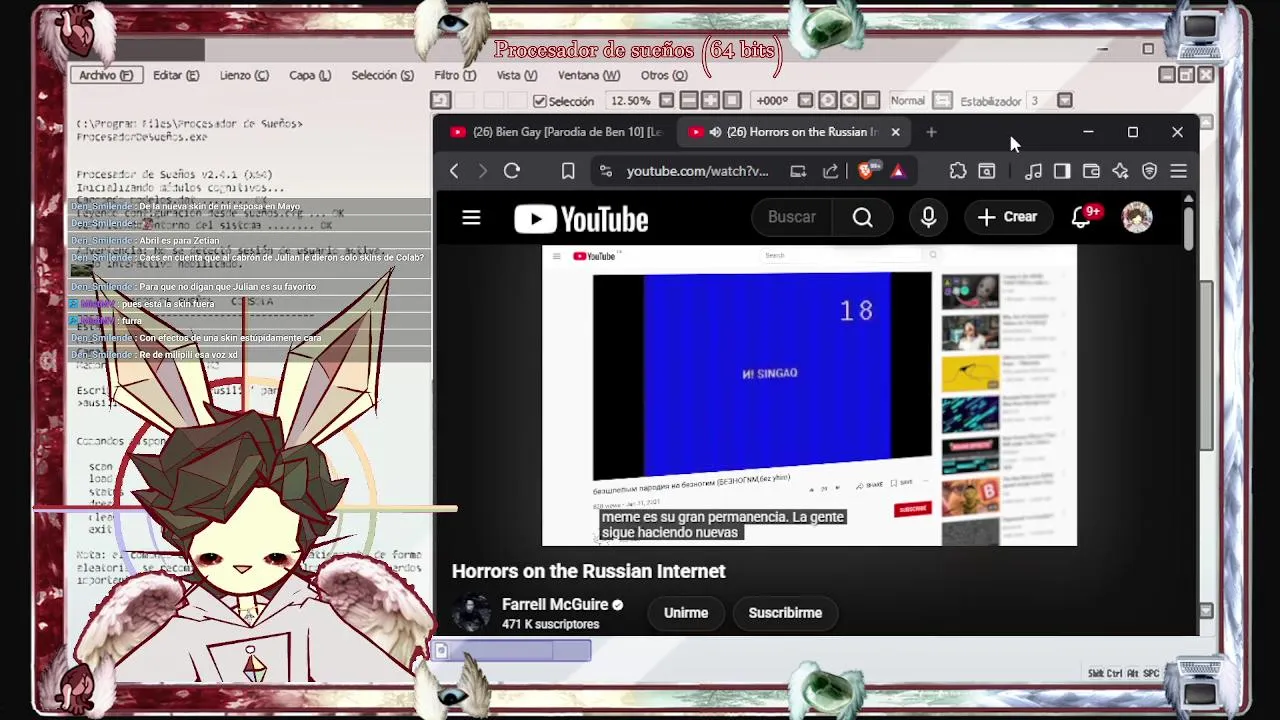
Task: Rotate the canvas clockwise
Action: coord(849,100)
